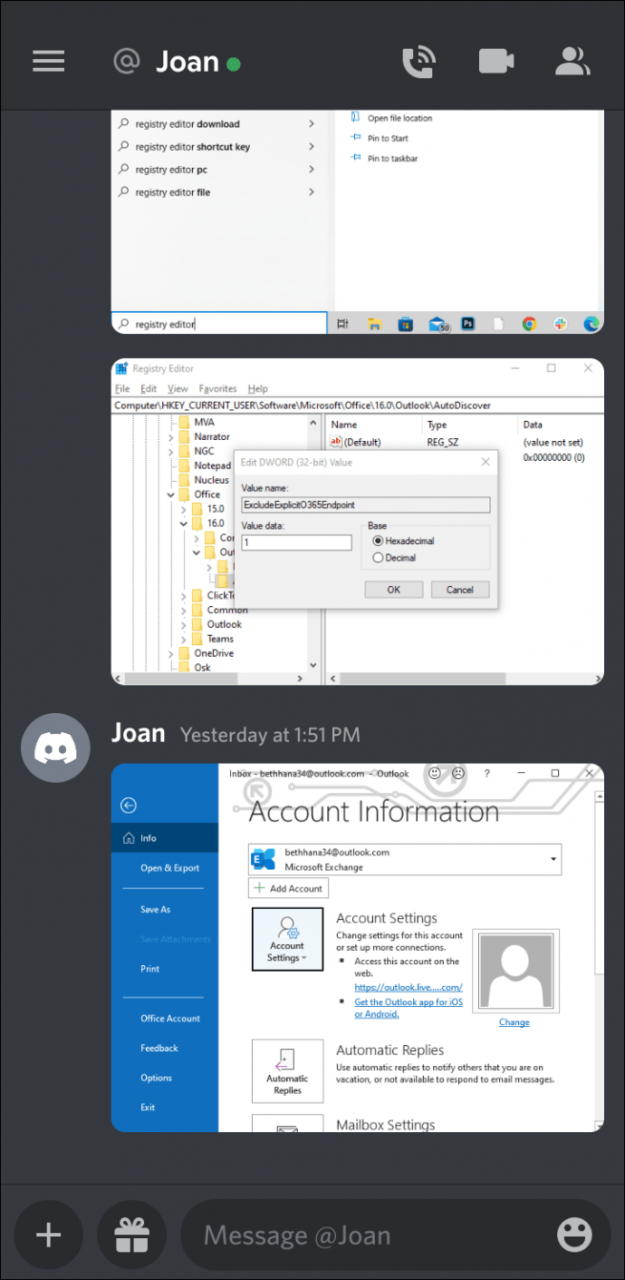This screenshot has width=625, height=1280.
Task: Open Help menu in Registry Editor
Action: (258, 388)
